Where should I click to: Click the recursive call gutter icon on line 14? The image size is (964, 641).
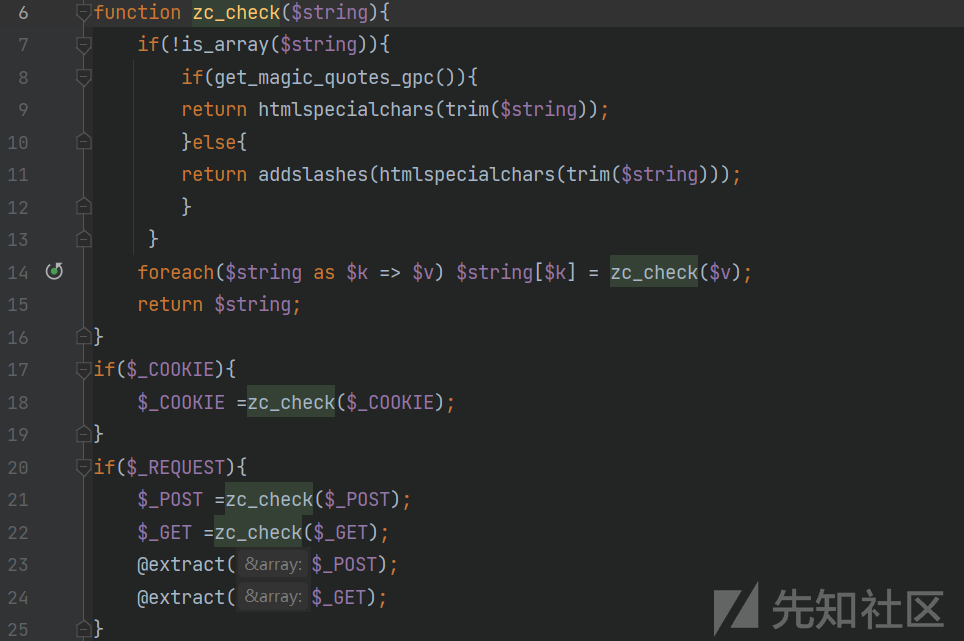click(54, 271)
